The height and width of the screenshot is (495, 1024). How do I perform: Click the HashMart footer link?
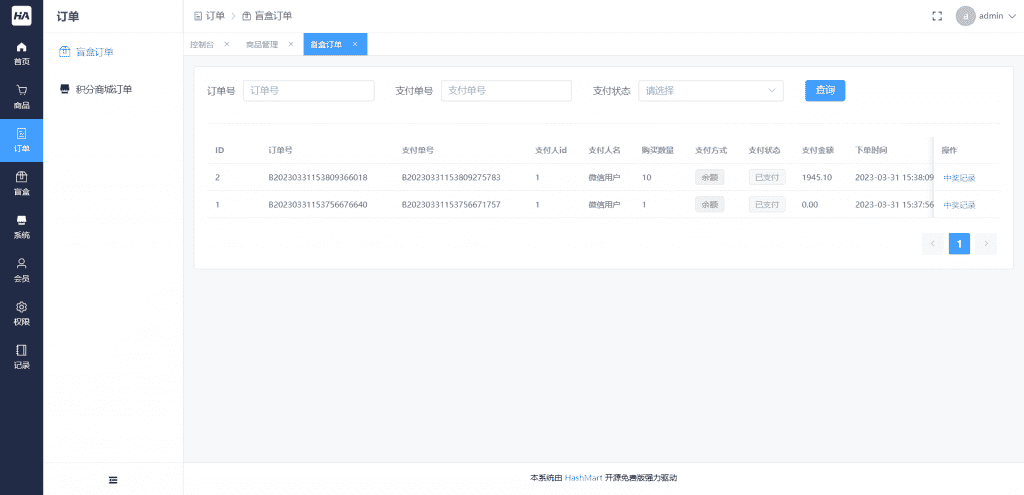pyautogui.click(x=583, y=478)
